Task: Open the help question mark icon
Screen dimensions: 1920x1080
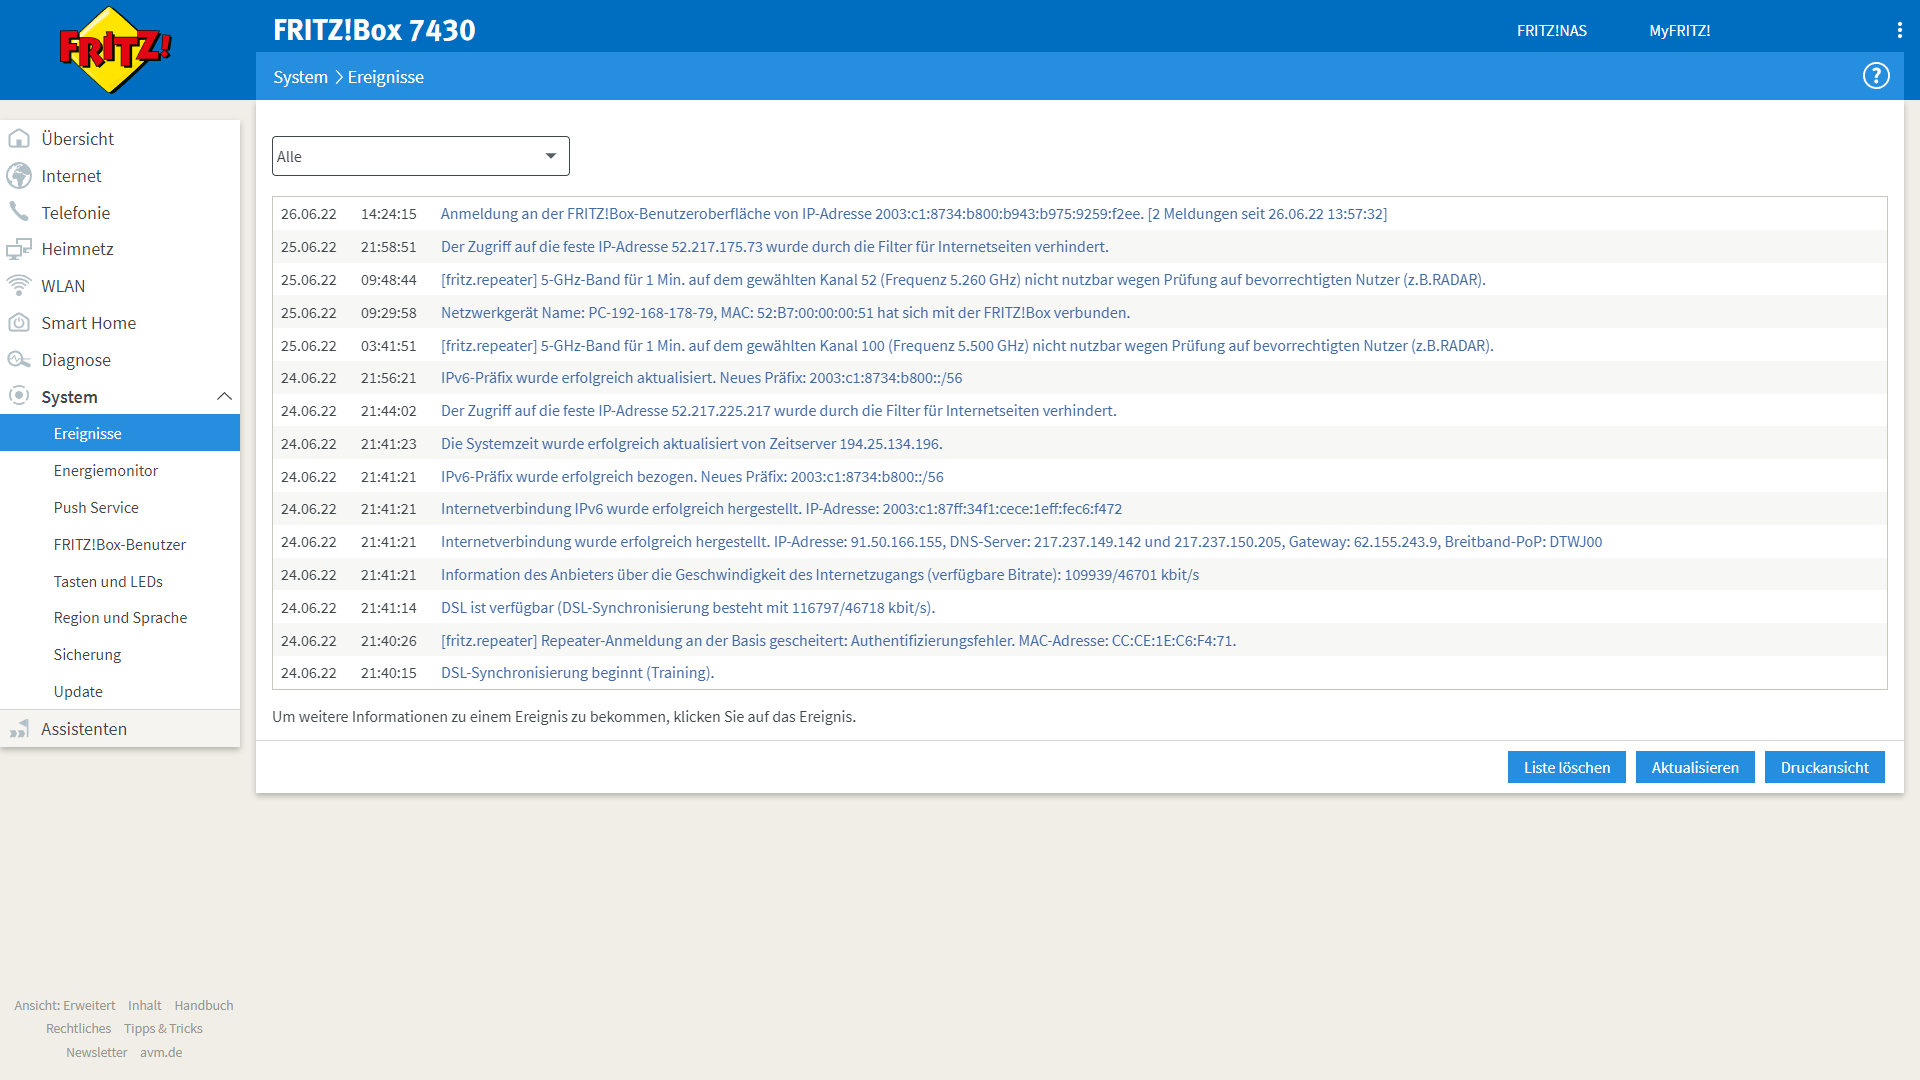Action: tap(1875, 76)
